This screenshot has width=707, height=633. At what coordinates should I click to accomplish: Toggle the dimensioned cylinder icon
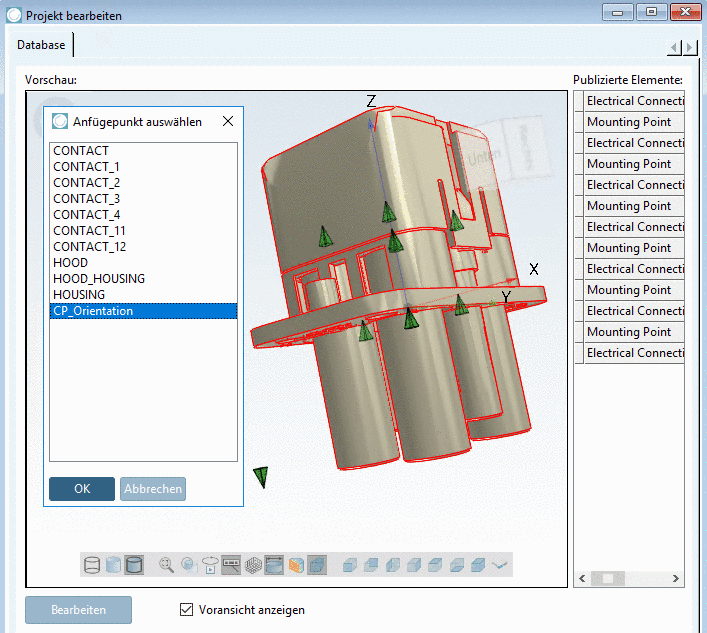coord(274,565)
